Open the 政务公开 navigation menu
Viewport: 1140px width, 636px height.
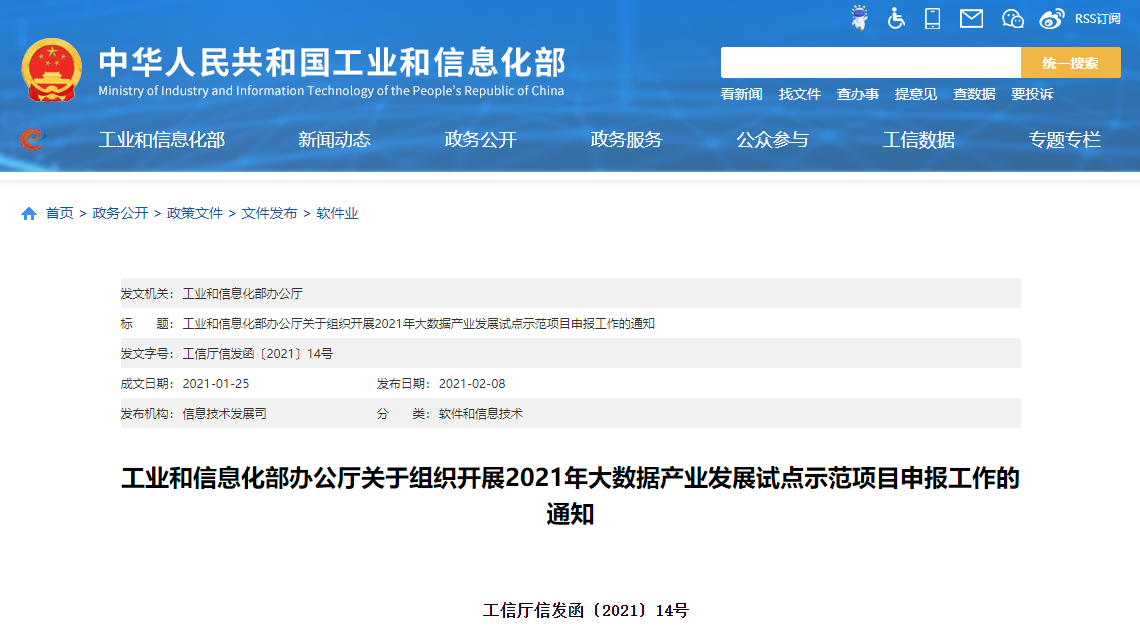point(480,140)
